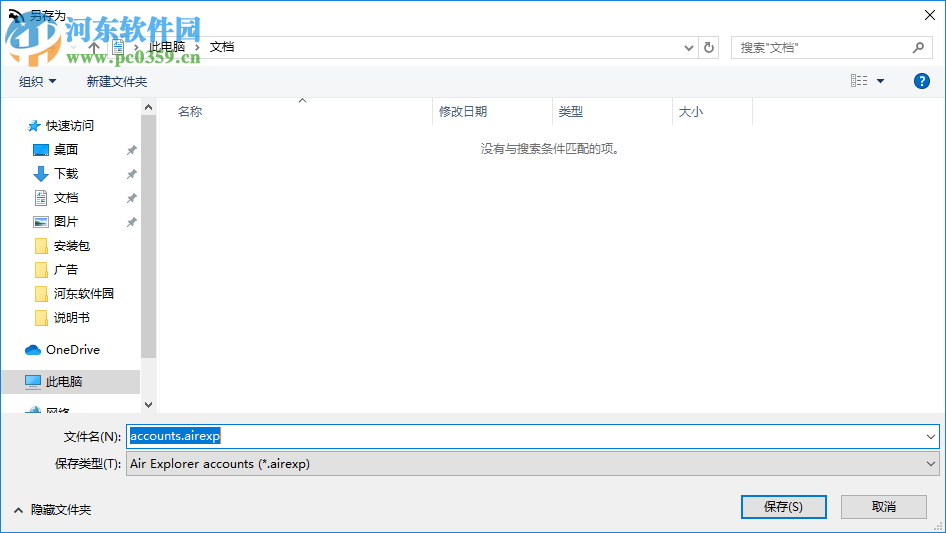Click sidebar scrollbar up arrow
946x533 pixels.
tap(148, 107)
